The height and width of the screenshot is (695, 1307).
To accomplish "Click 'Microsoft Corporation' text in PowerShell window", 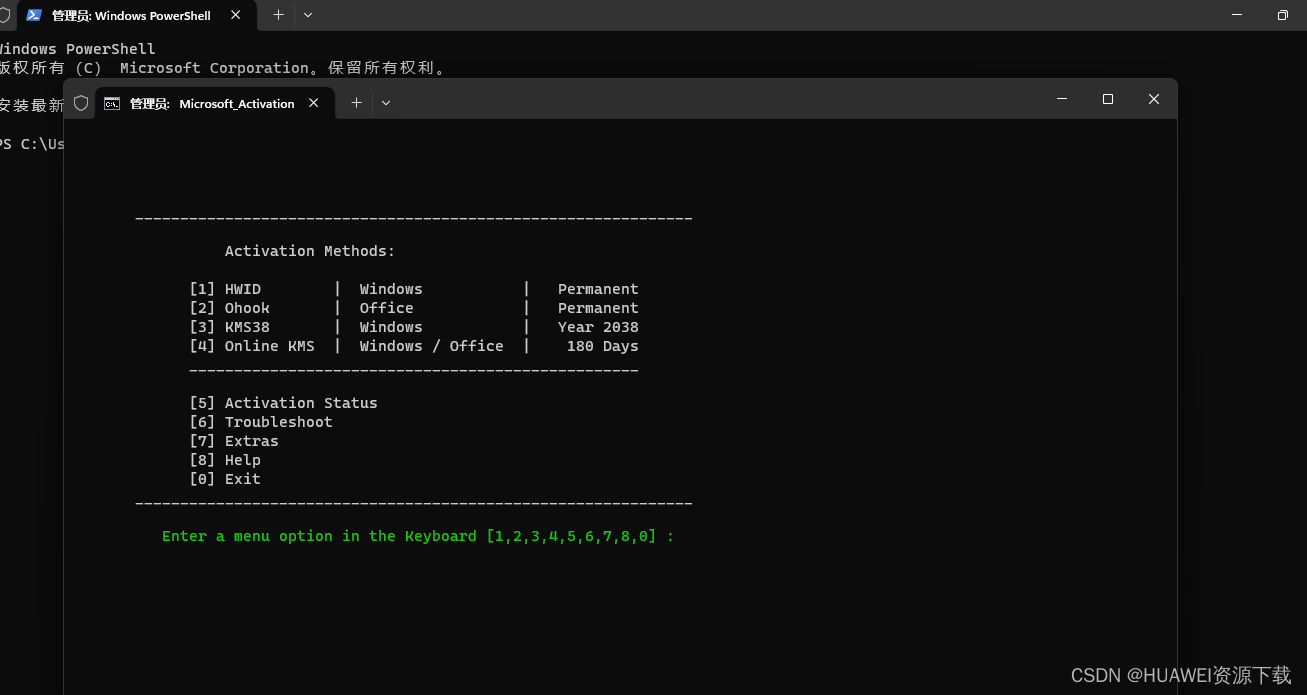I will [215, 68].
